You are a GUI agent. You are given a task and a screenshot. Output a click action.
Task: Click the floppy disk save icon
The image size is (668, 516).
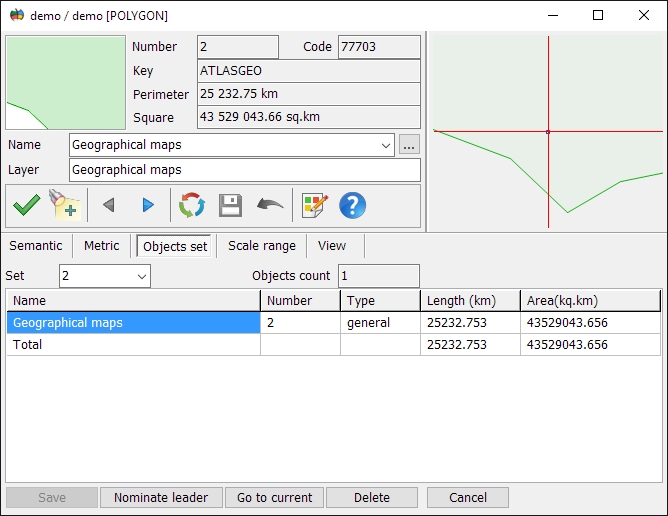(230, 205)
